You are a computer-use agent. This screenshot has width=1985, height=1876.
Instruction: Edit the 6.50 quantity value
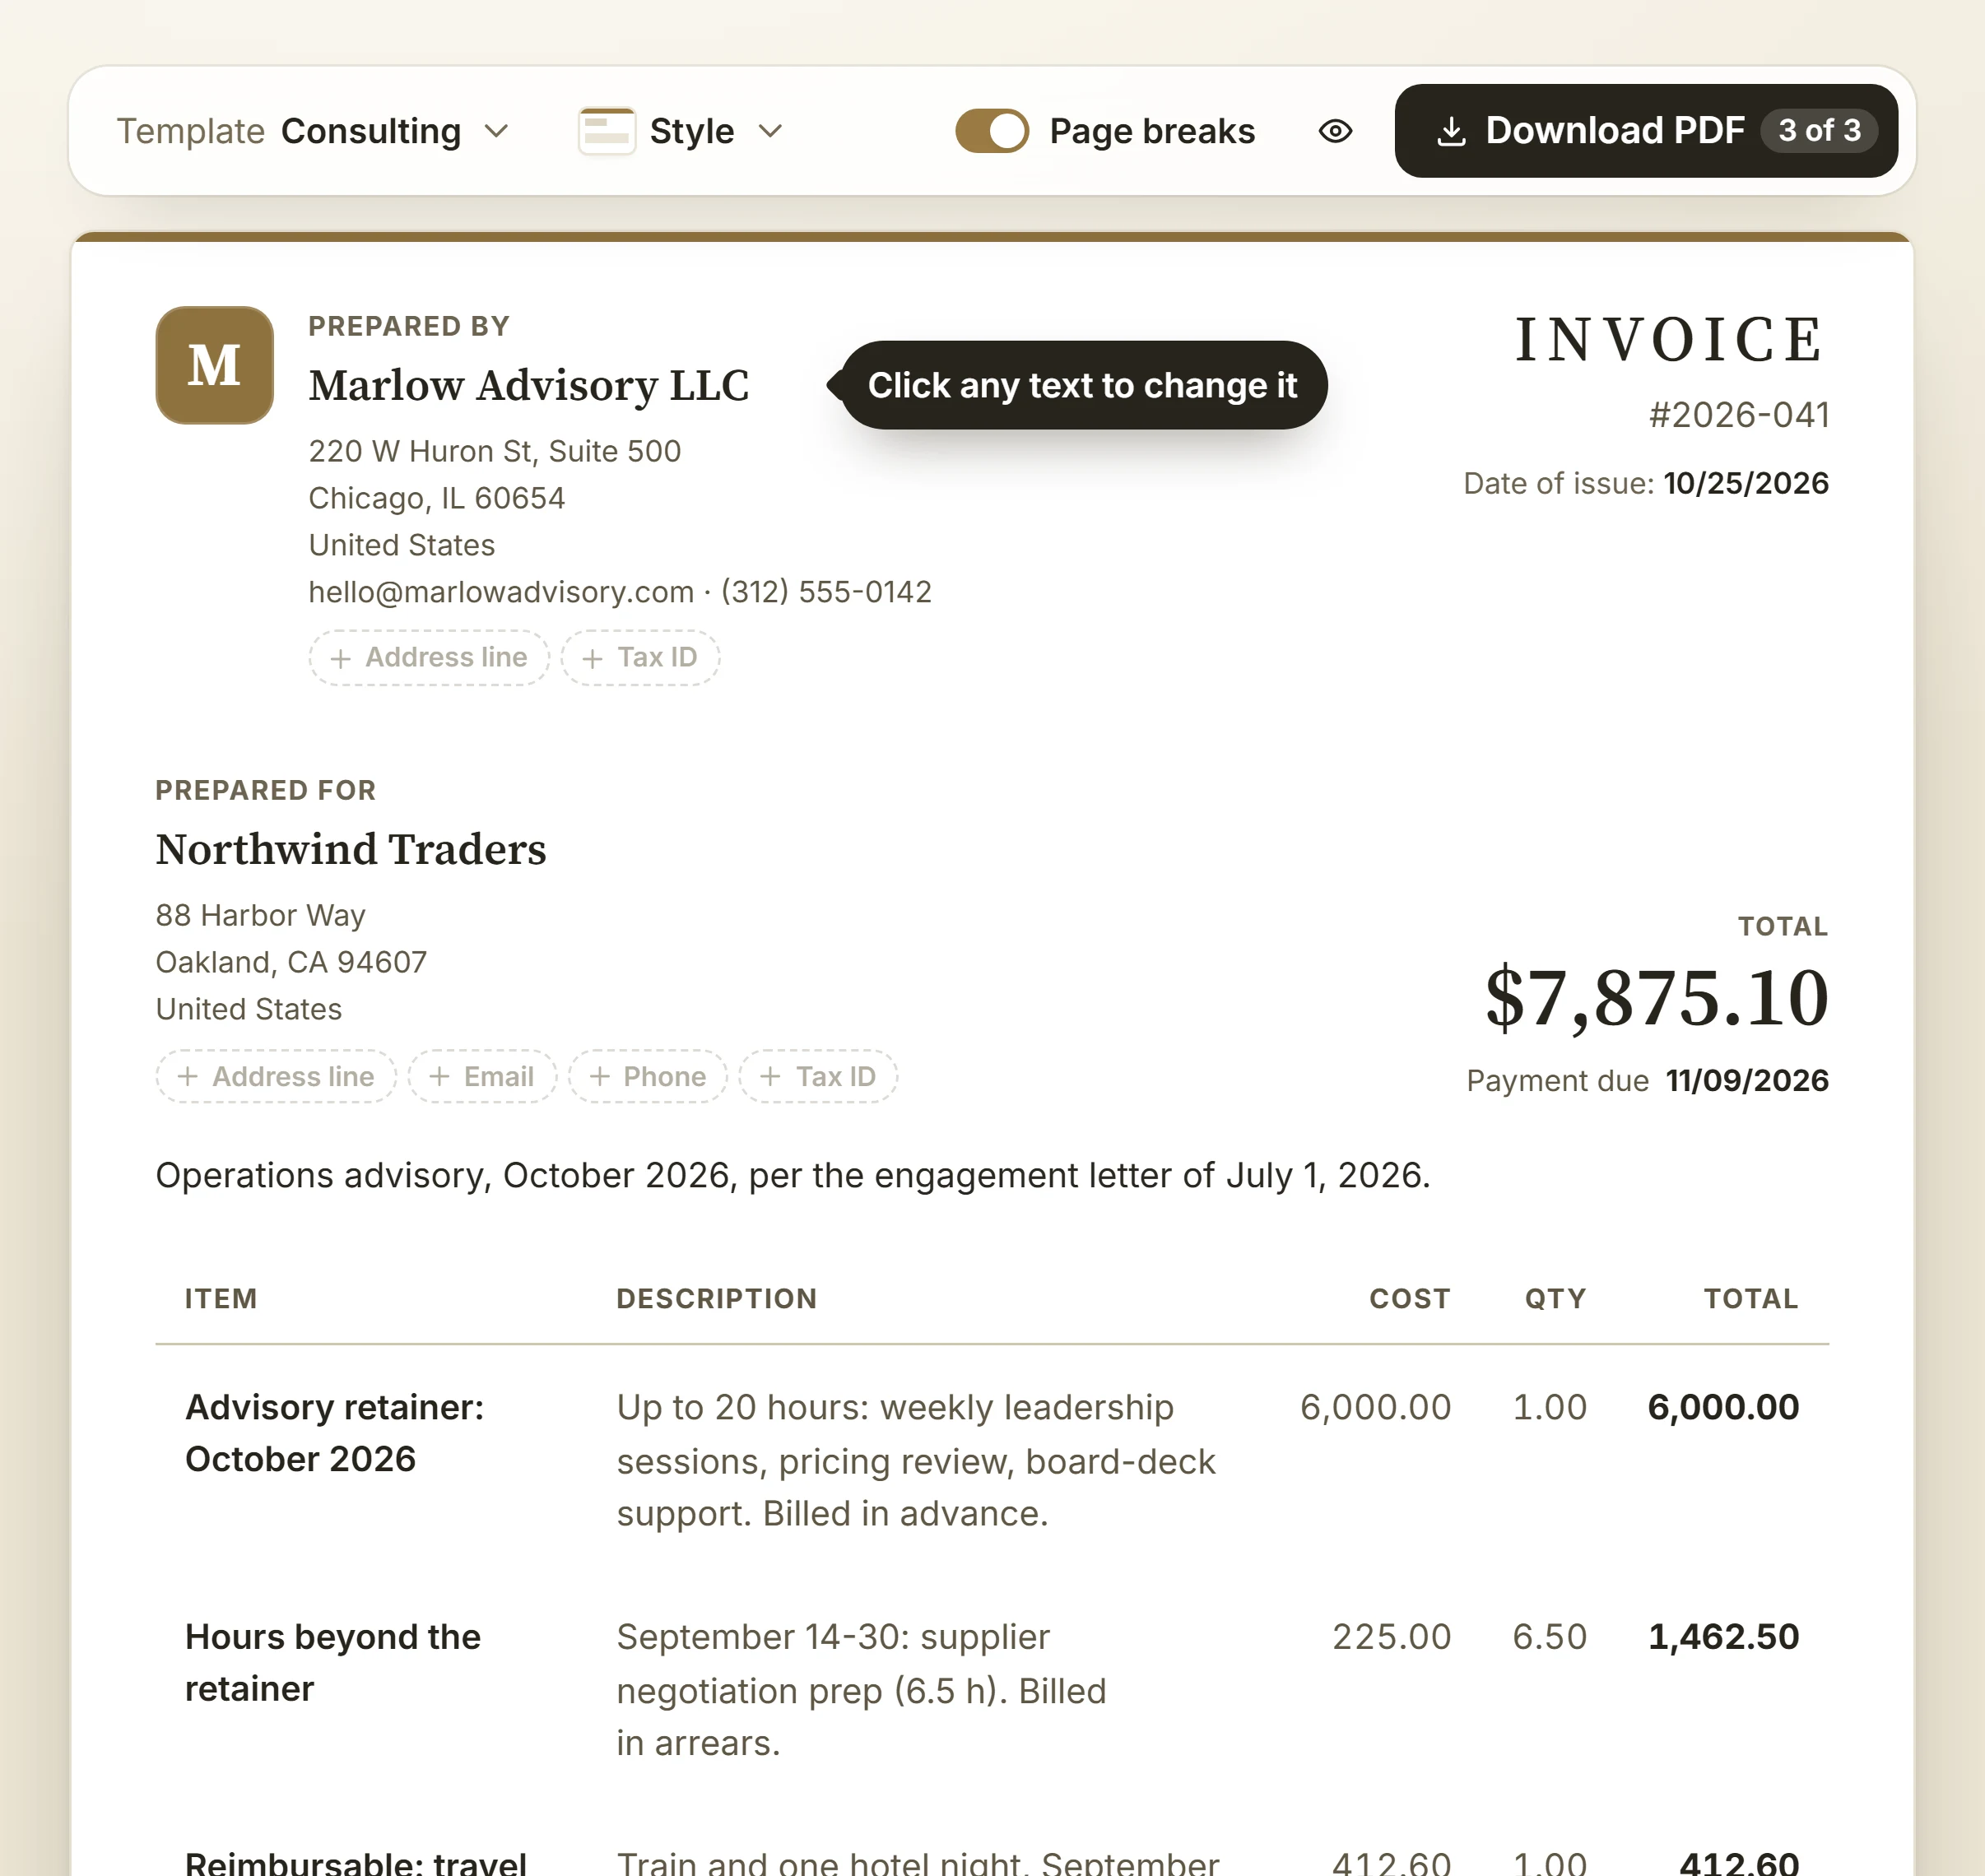click(1549, 1637)
